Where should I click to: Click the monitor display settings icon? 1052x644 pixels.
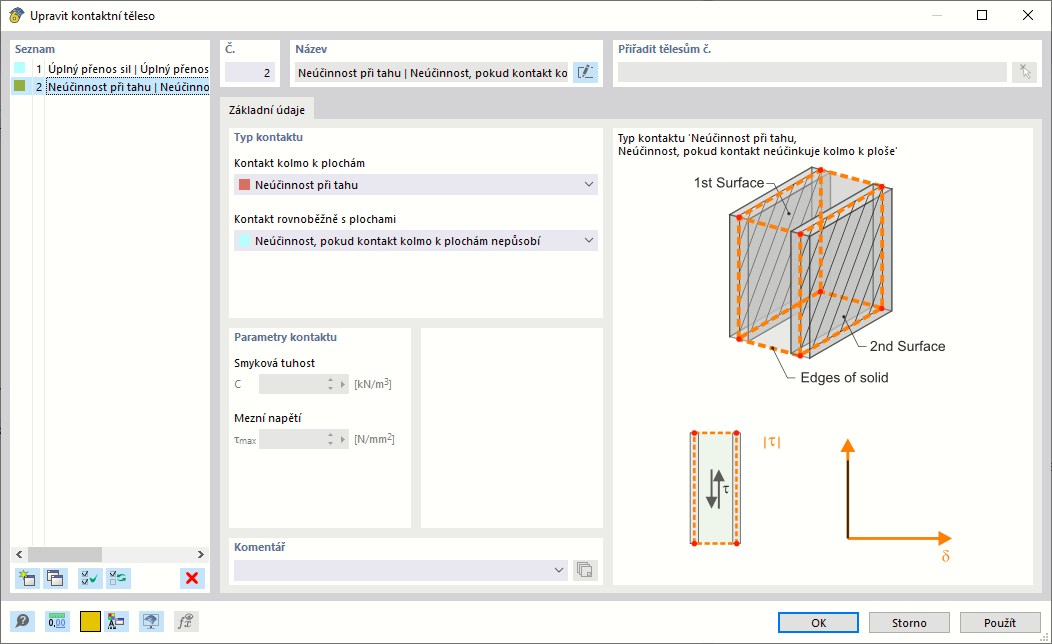click(151, 622)
